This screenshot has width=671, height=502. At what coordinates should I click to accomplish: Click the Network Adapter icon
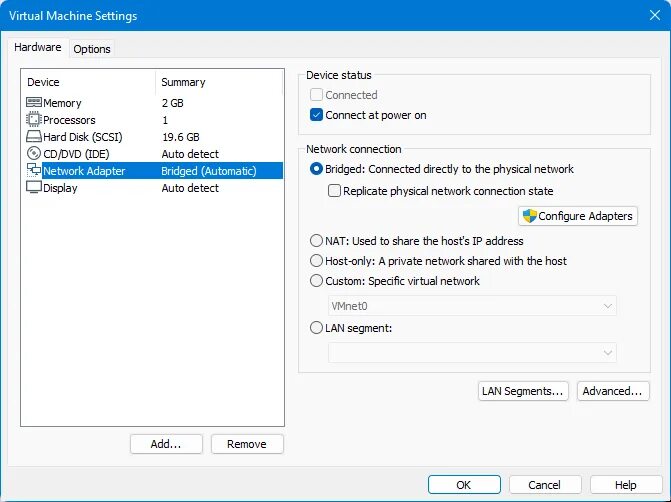point(34,170)
